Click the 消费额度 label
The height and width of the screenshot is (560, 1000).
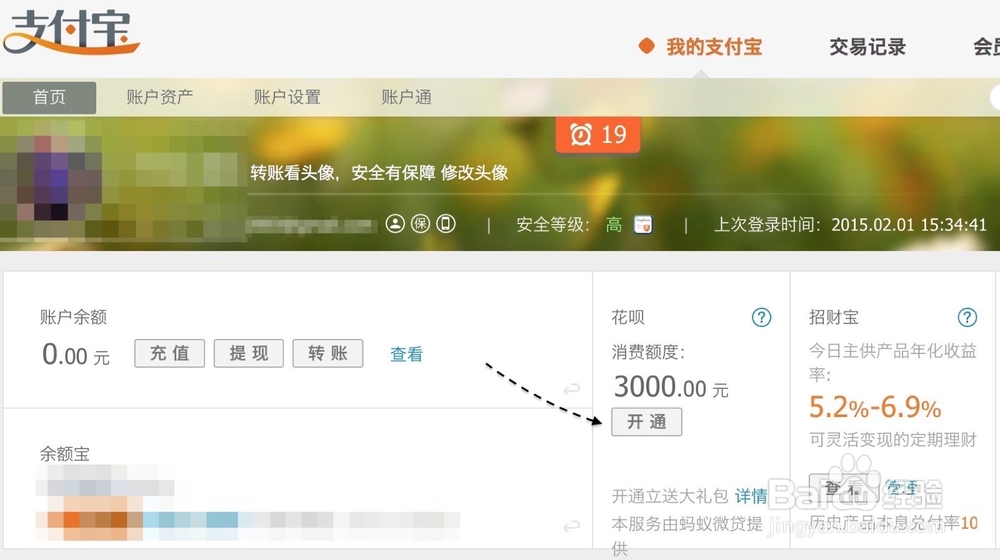[648, 351]
